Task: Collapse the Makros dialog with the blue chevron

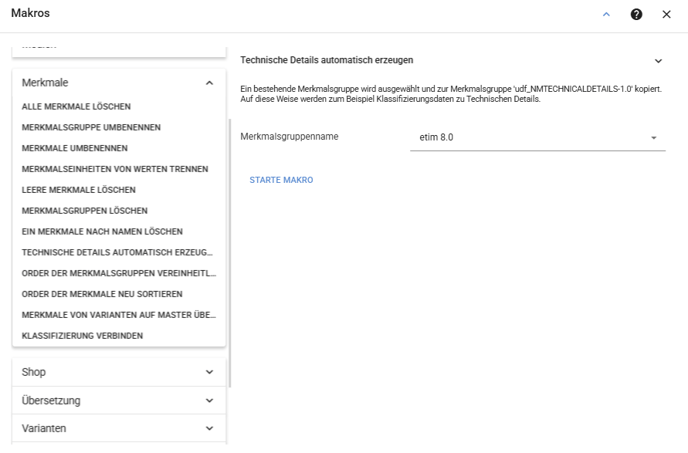Action: pos(606,14)
